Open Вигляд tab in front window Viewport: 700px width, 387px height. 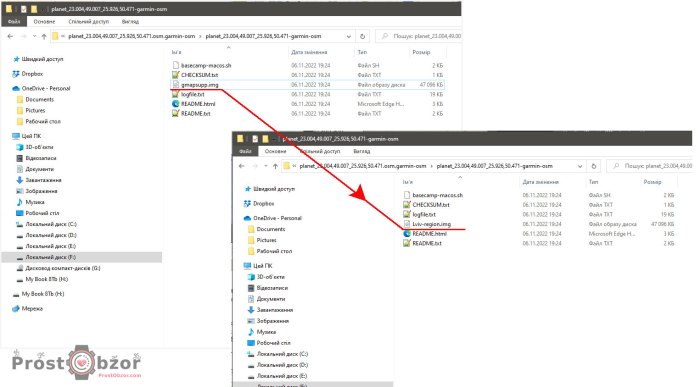[361, 151]
